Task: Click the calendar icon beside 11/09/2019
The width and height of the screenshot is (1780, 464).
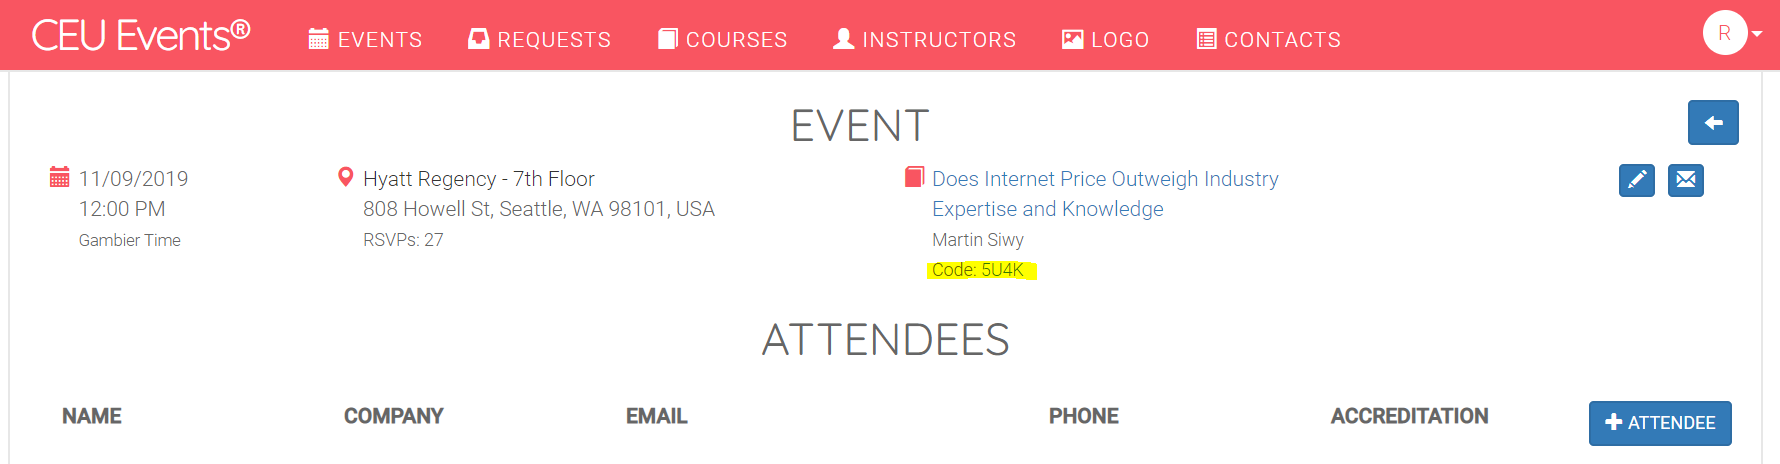Action: [60, 178]
